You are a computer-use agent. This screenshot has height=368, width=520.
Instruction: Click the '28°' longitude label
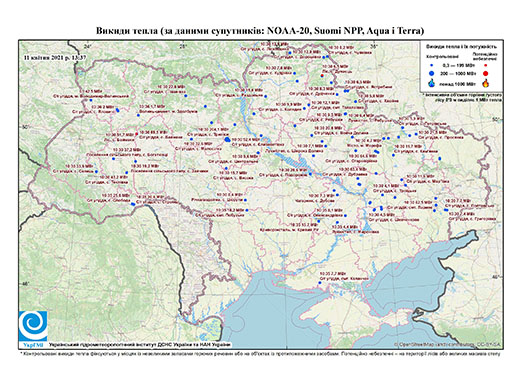(x=183, y=46)
